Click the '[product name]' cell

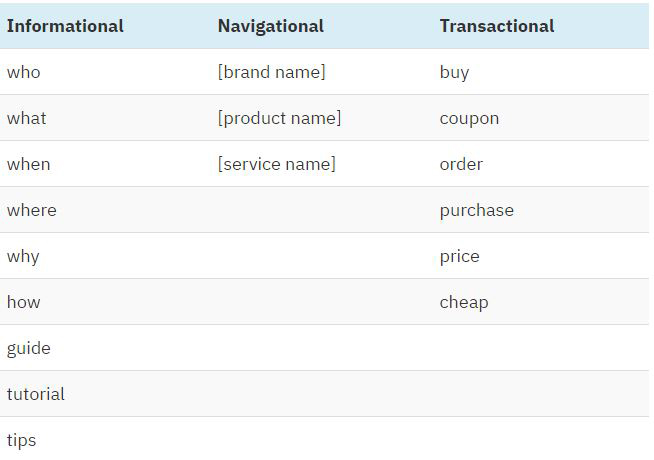click(279, 118)
